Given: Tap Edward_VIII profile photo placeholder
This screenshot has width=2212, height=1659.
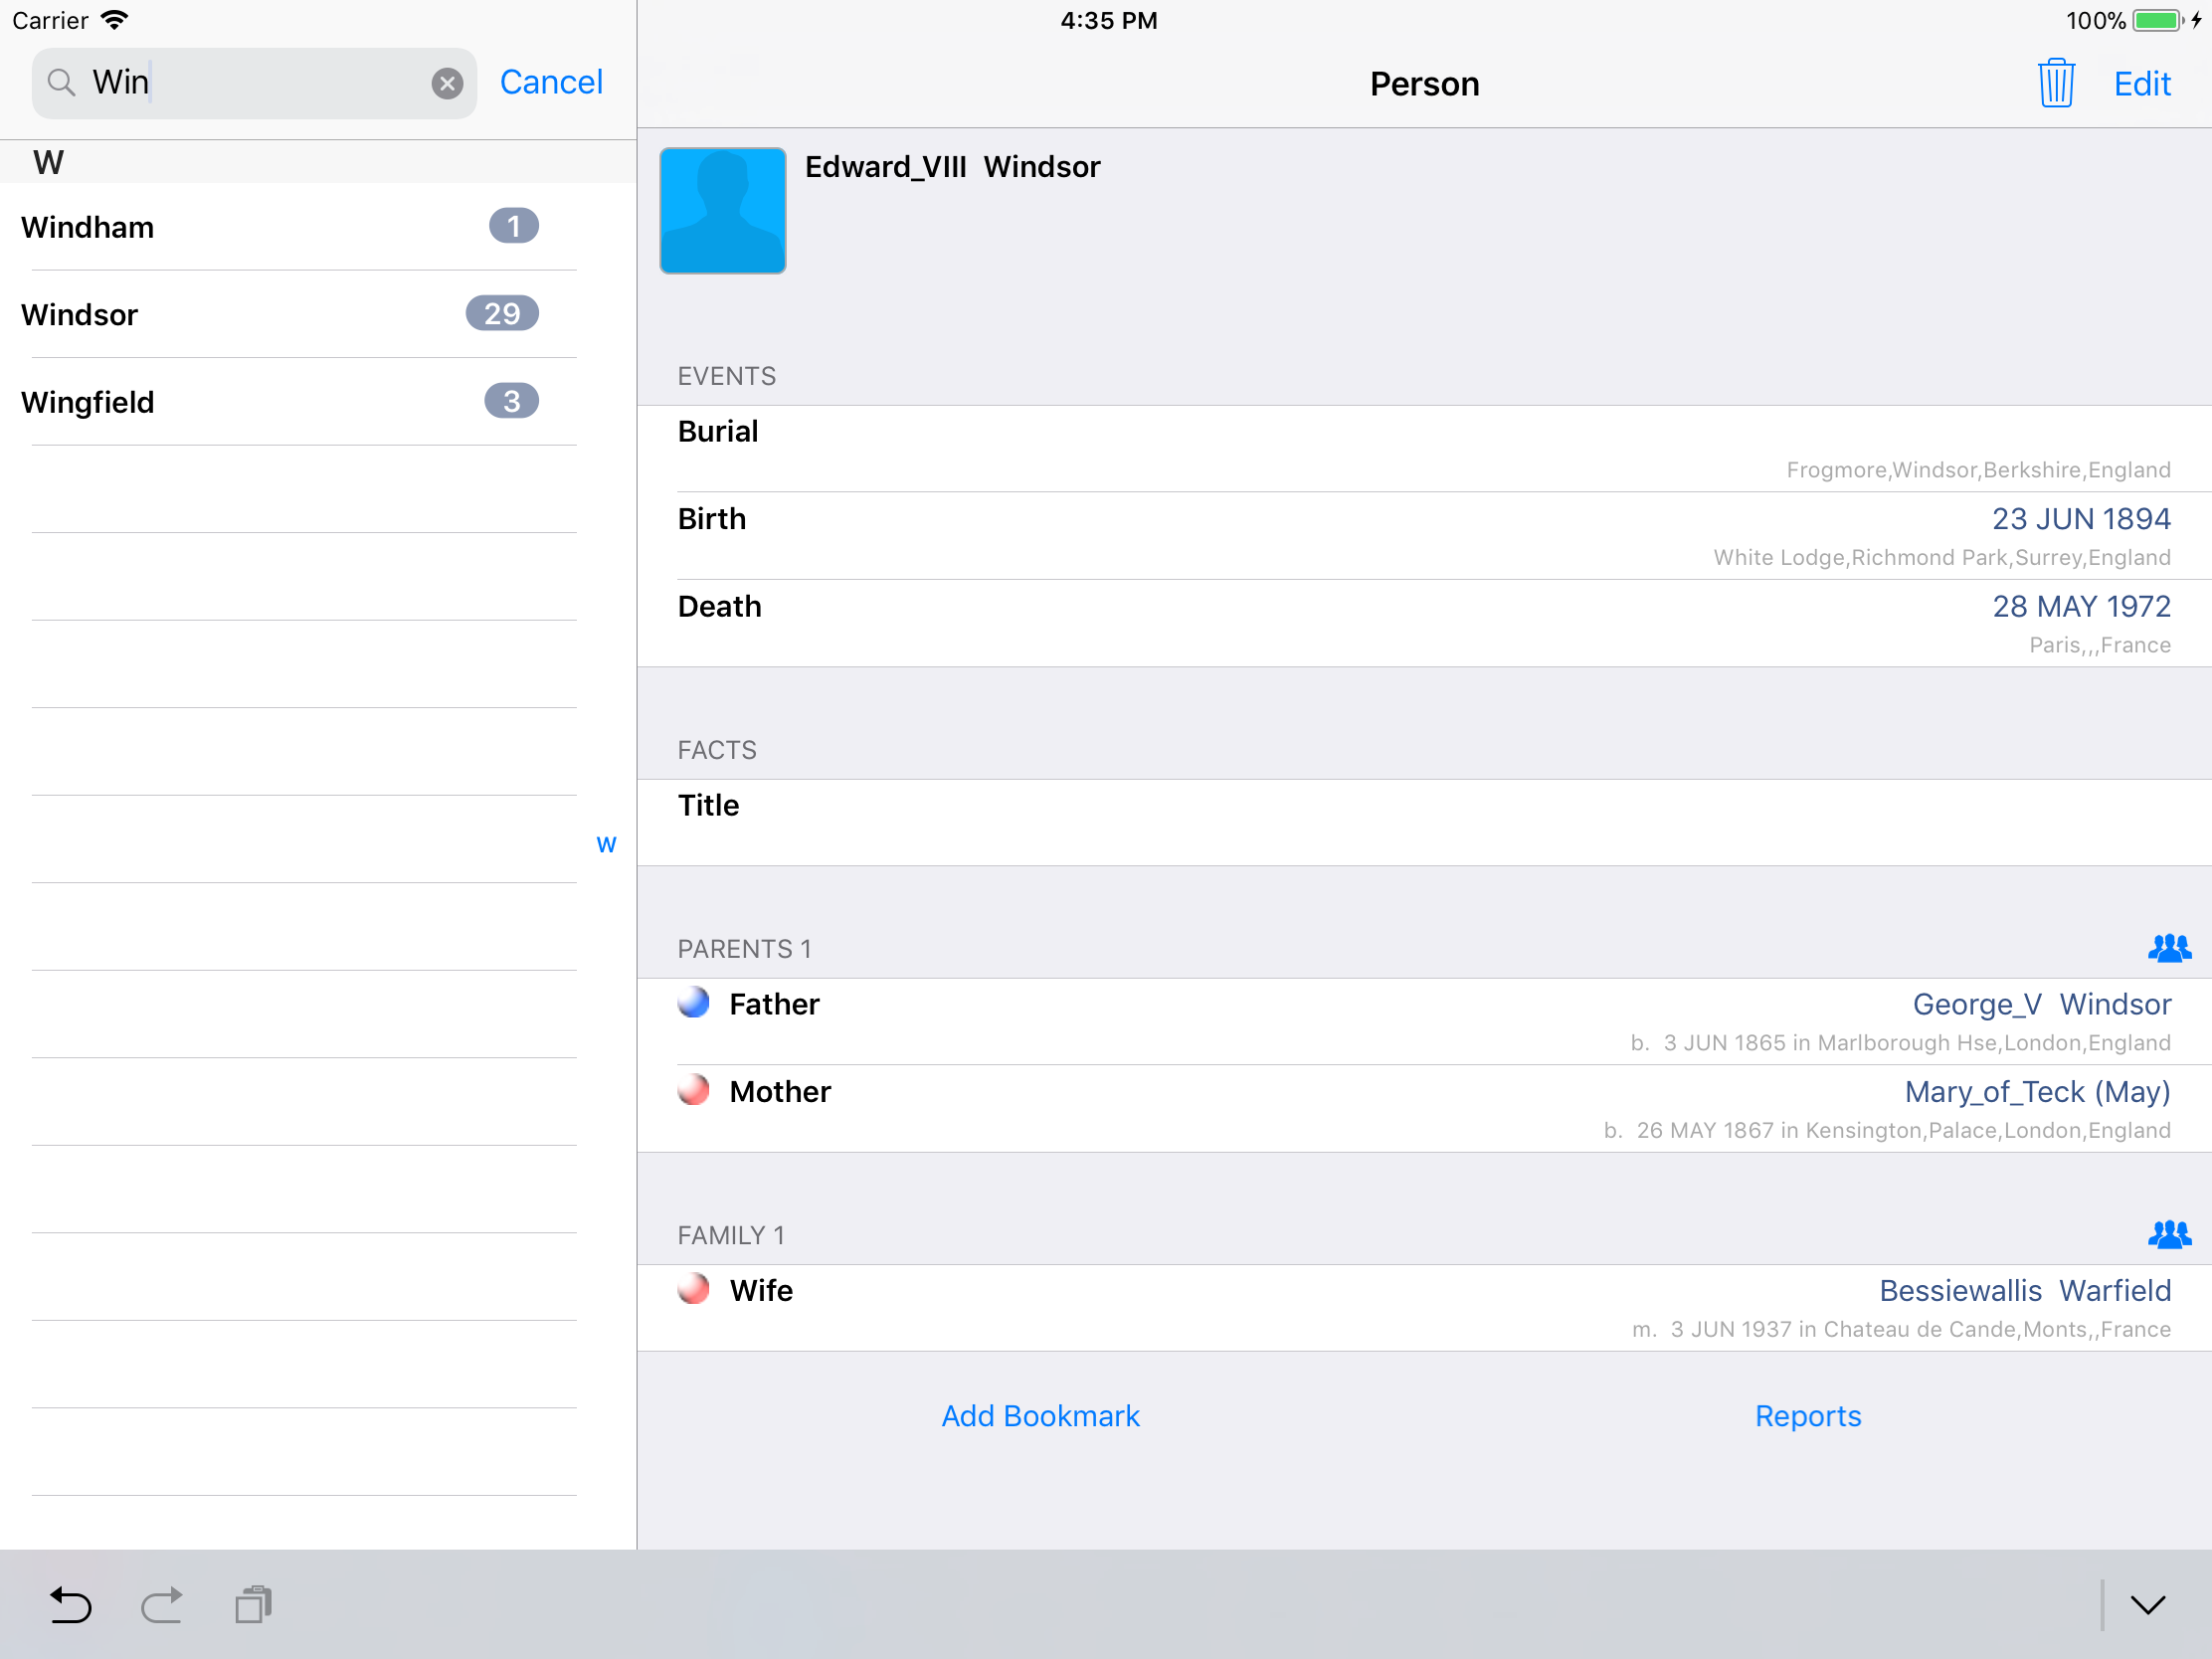Looking at the screenshot, I should click(722, 211).
